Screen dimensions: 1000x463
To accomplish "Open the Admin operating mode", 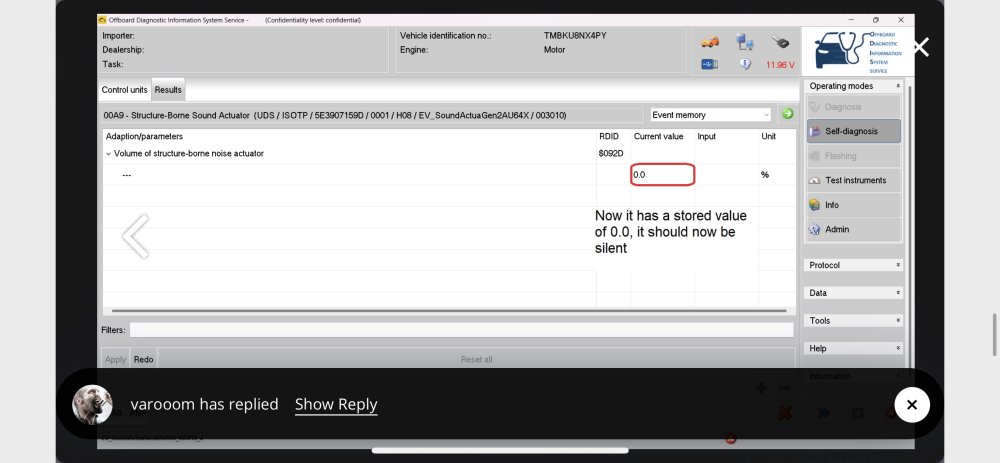I will 854,230.
